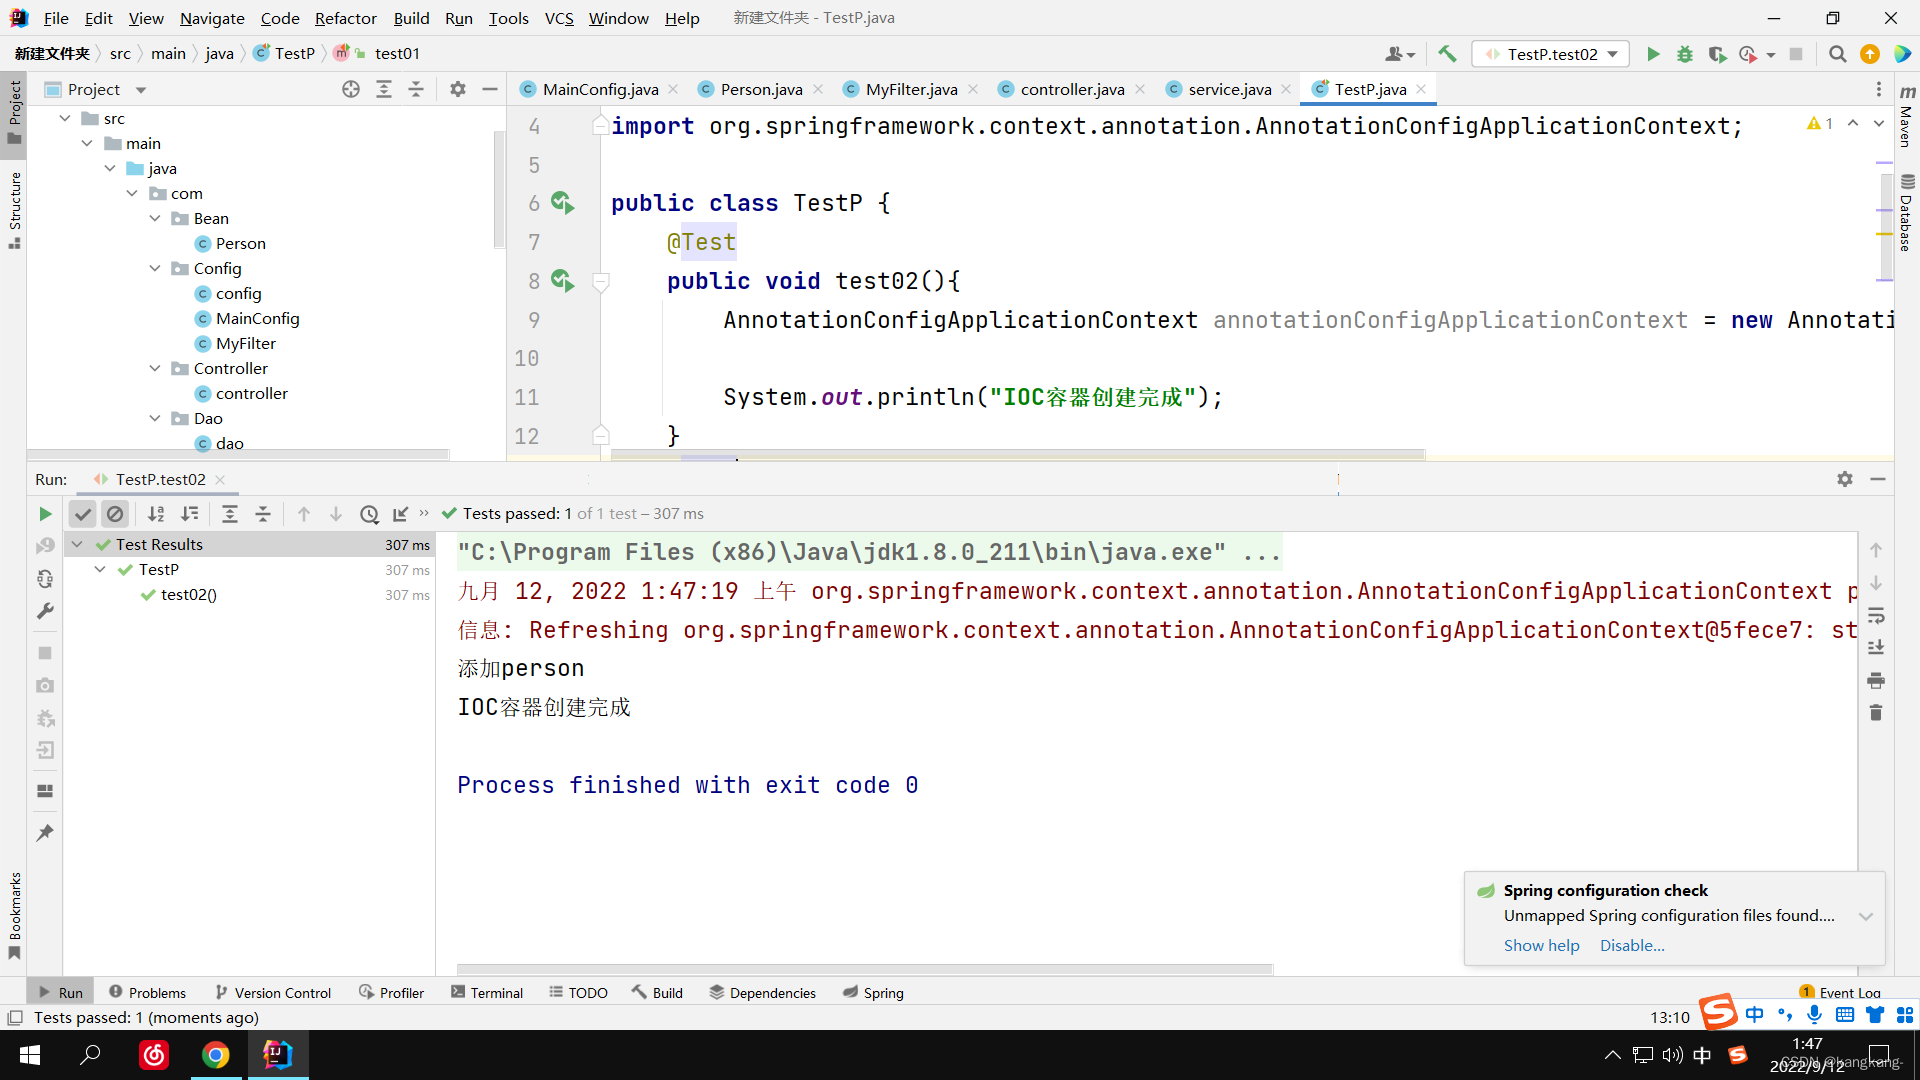Screen dimensions: 1920x1080
Task: Click the Debug bug icon in toolbar
Action: tap(1685, 54)
